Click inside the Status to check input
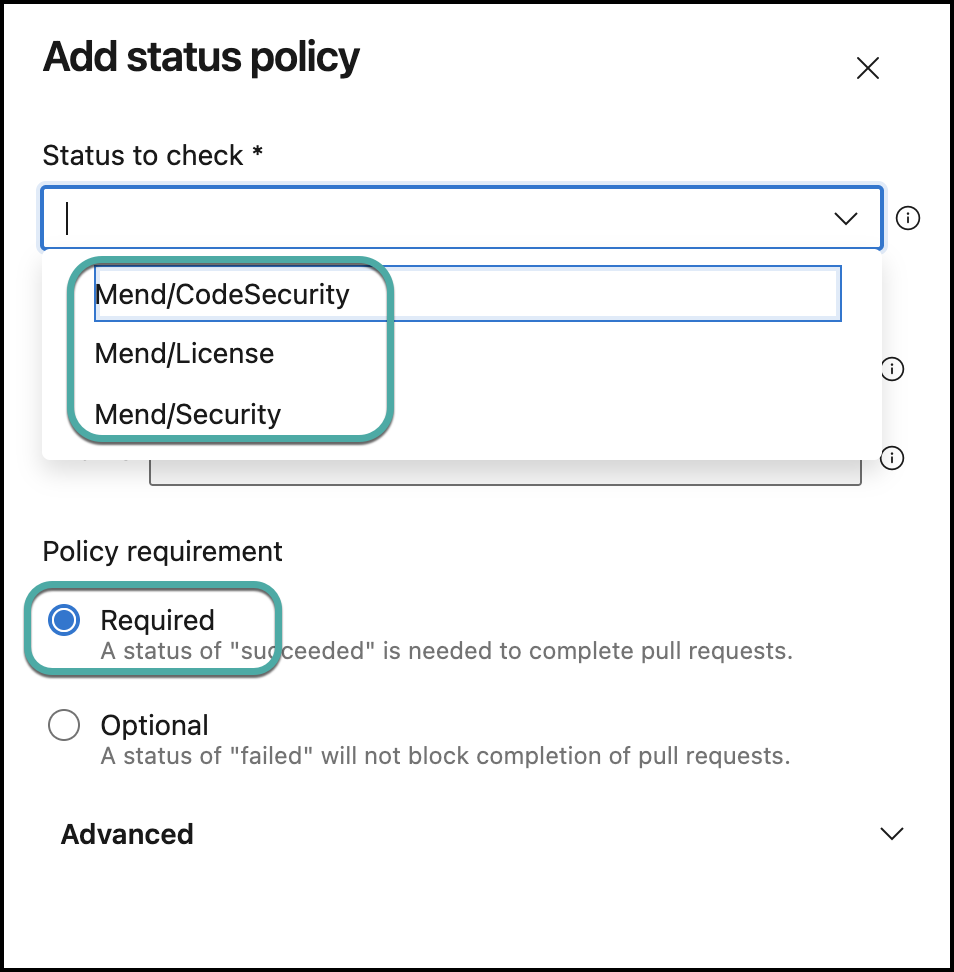This screenshot has width=954, height=972. tap(440, 218)
